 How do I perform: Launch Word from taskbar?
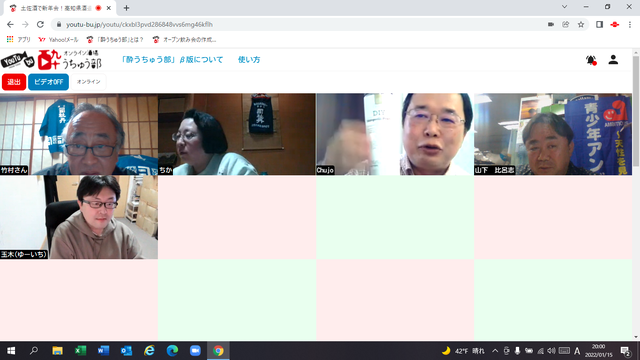coord(103,351)
